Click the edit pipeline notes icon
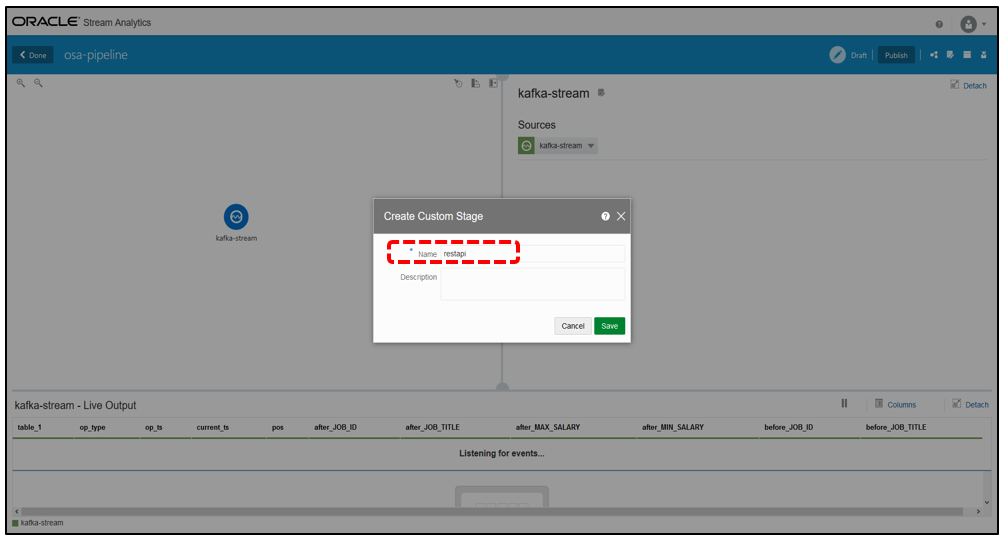The width and height of the screenshot is (1005, 539). (951, 55)
